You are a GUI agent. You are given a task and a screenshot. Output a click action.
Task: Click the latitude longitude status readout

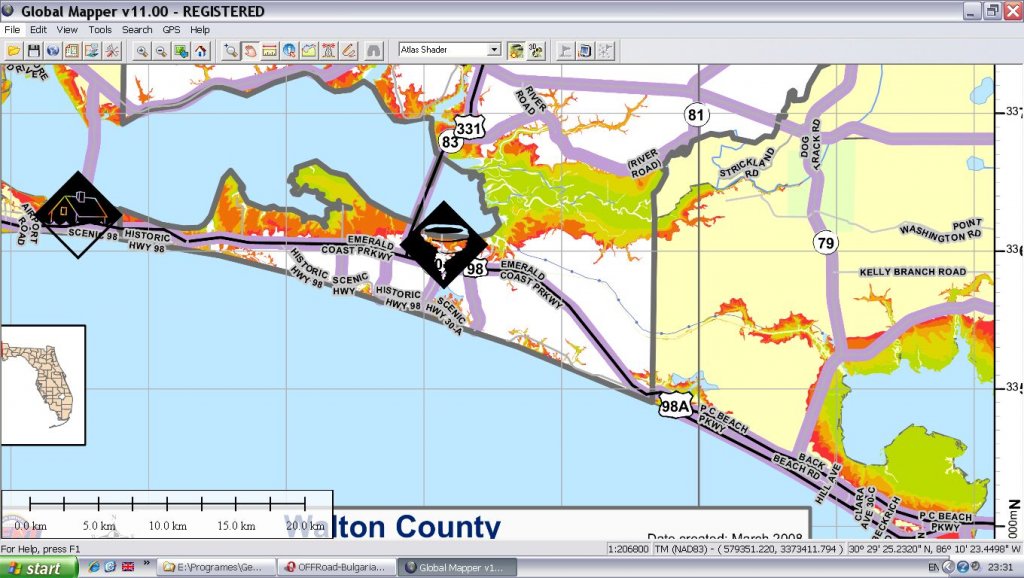point(934,549)
